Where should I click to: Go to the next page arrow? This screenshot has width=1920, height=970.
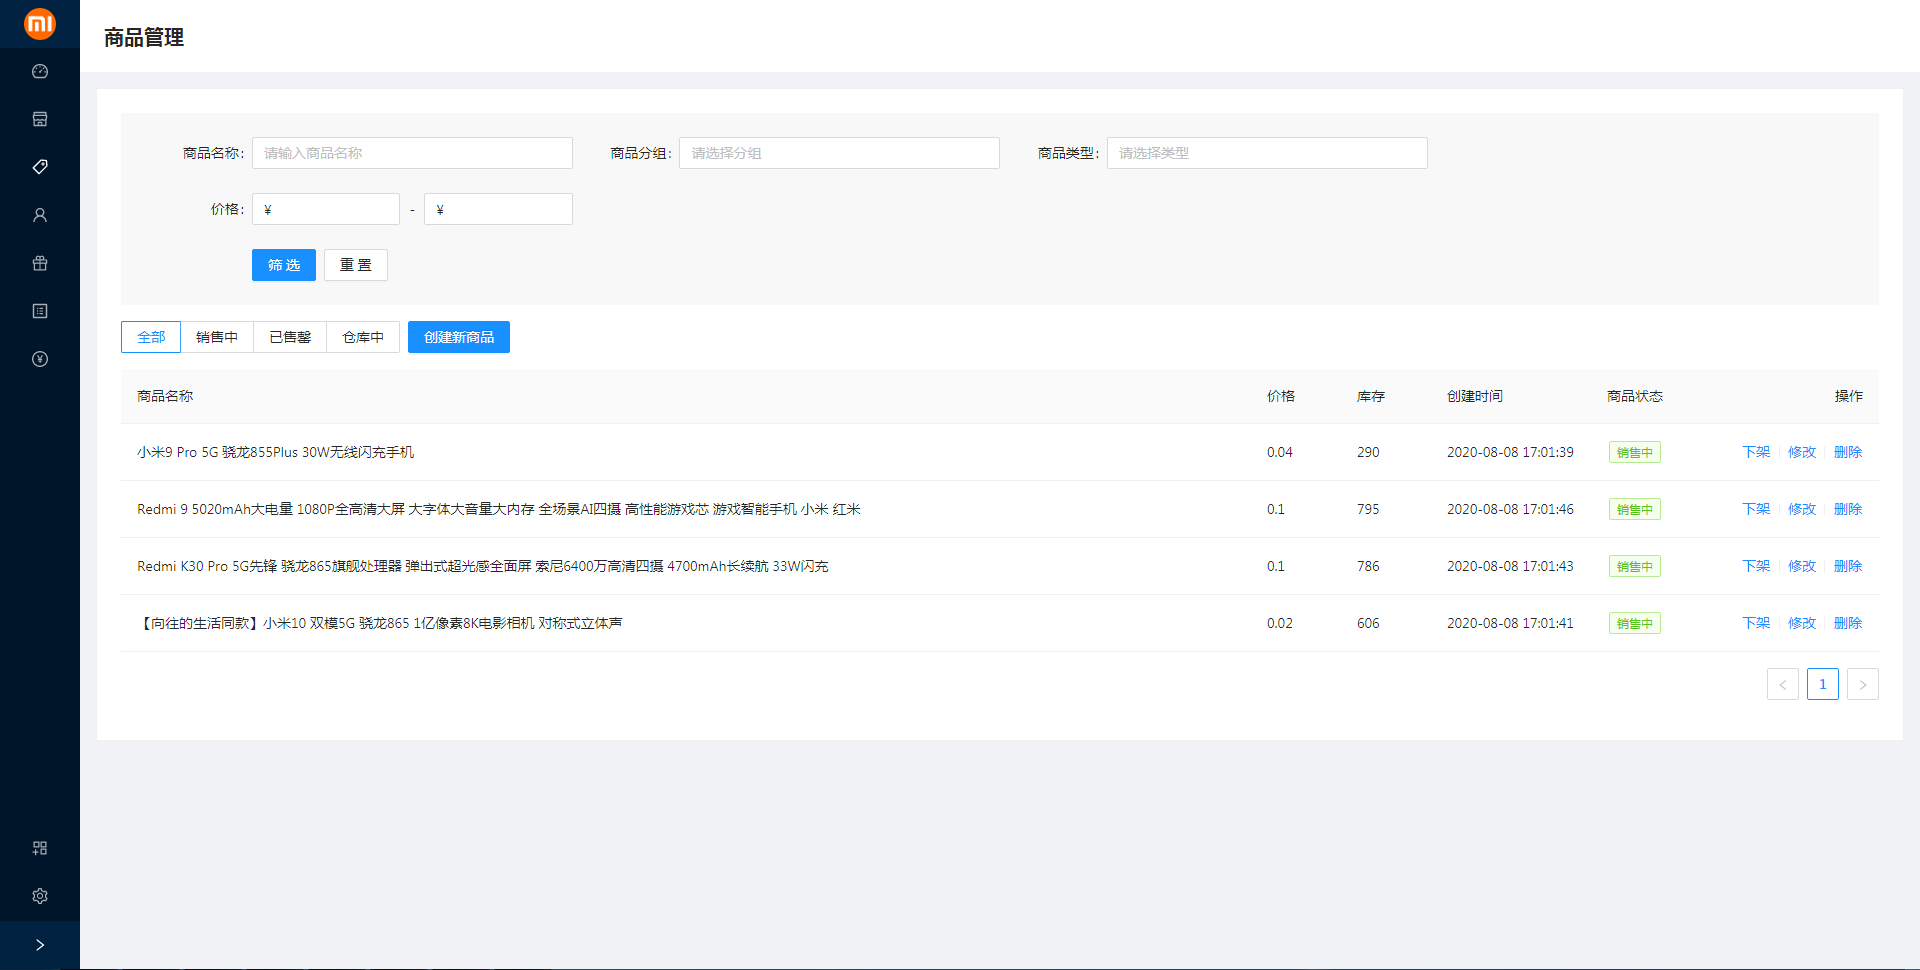[x=1863, y=684]
